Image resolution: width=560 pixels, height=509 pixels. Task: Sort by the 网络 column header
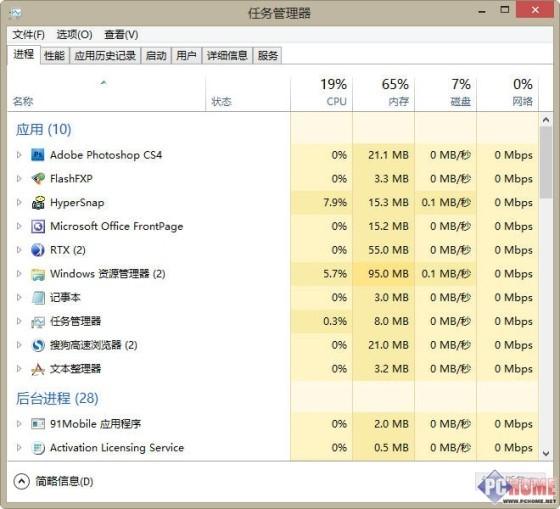pyautogui.click(x=508, y=93)
